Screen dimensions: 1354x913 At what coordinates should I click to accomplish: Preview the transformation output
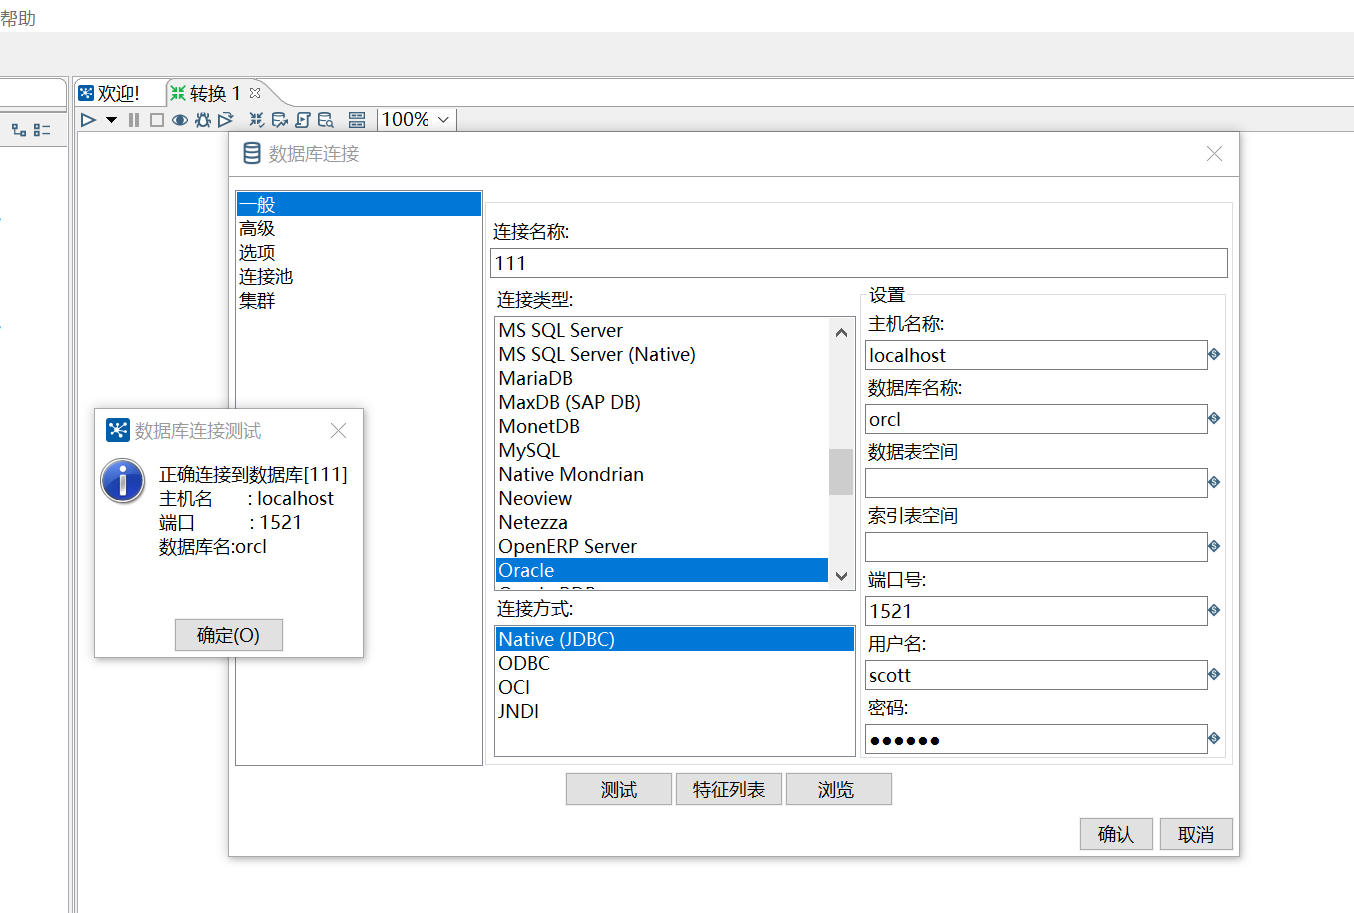coord(180,119)
